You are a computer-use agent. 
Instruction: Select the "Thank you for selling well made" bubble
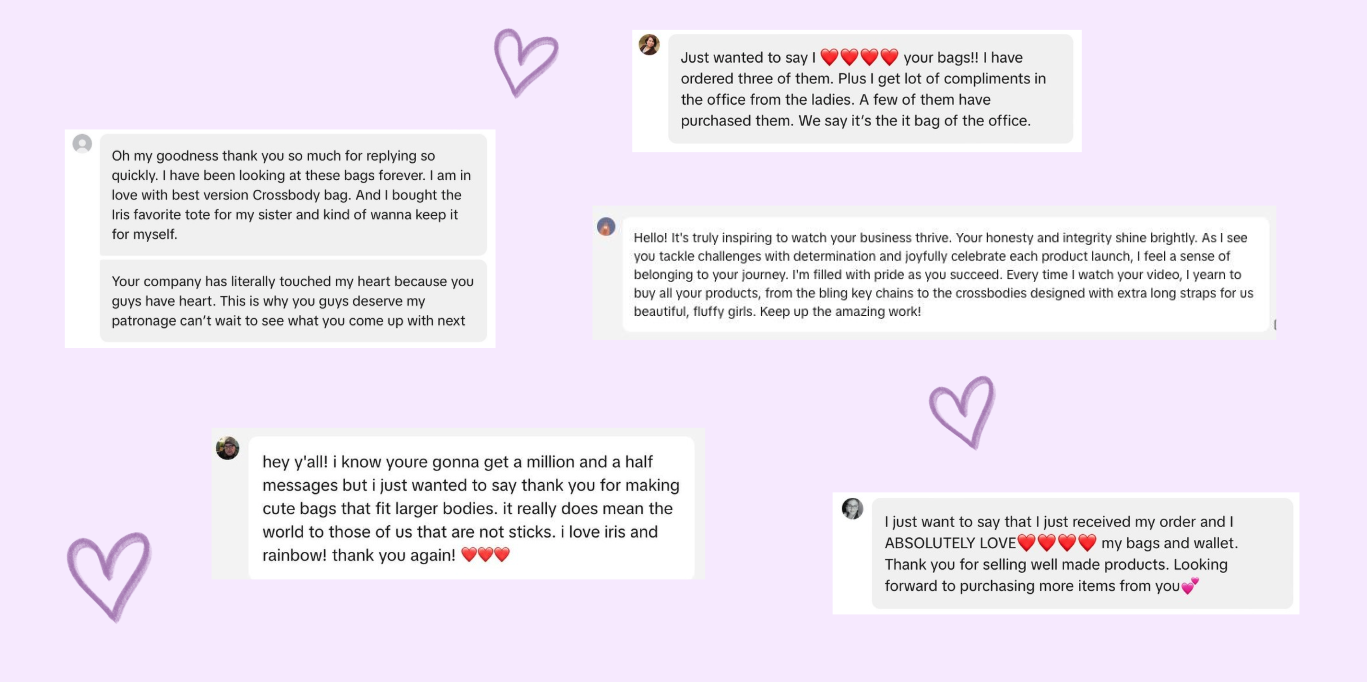tap(1082, 553)
